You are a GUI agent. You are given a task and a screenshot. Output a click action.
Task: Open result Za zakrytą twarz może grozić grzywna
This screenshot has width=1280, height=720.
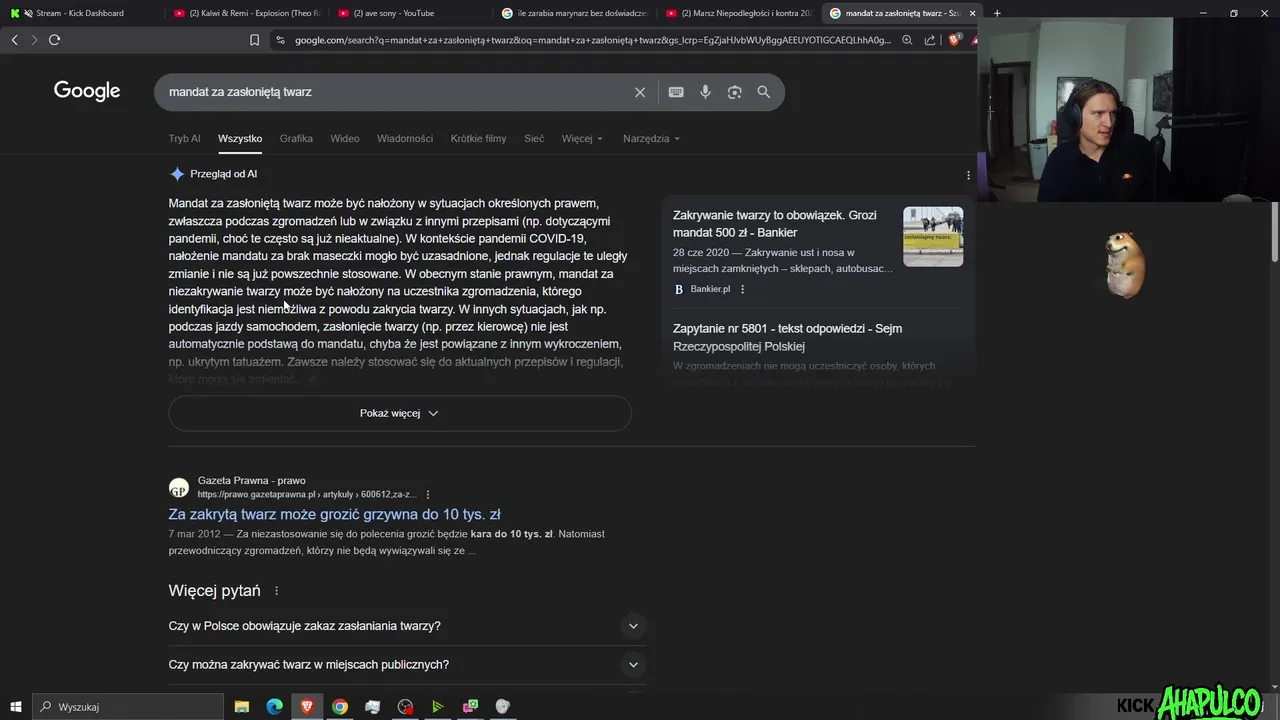tap(334, 515)
